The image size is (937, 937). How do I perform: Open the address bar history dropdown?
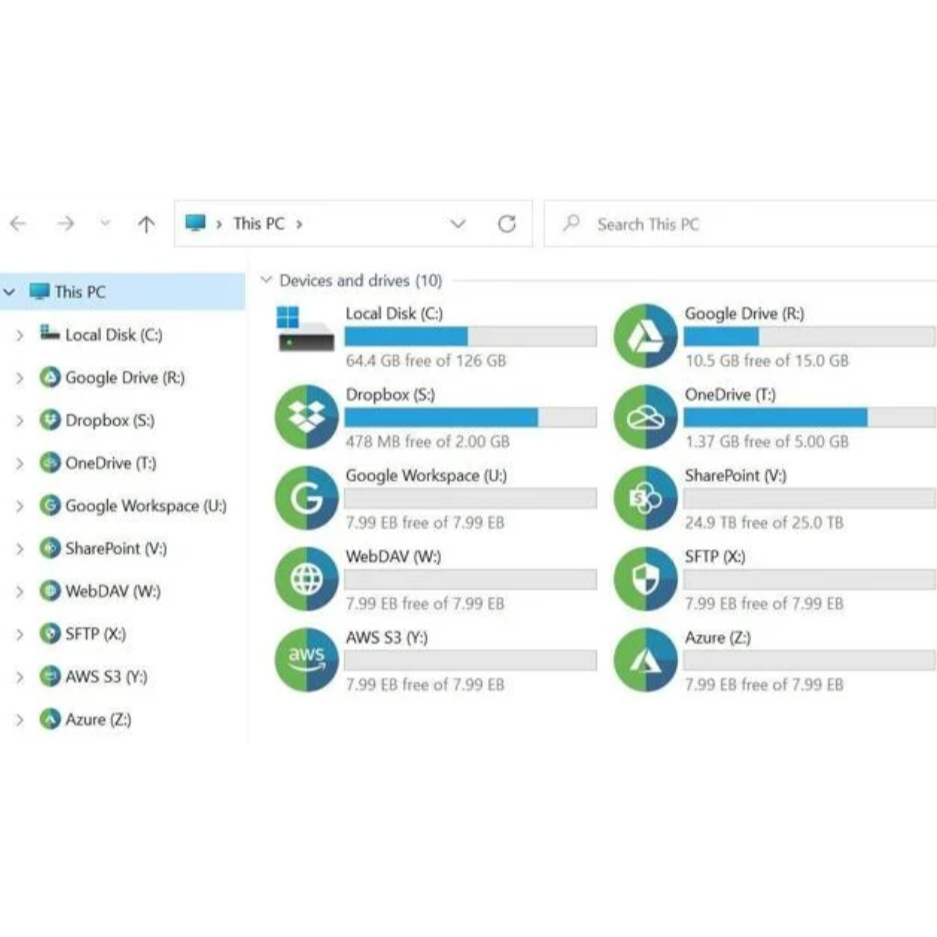click(x=458, y=224)
